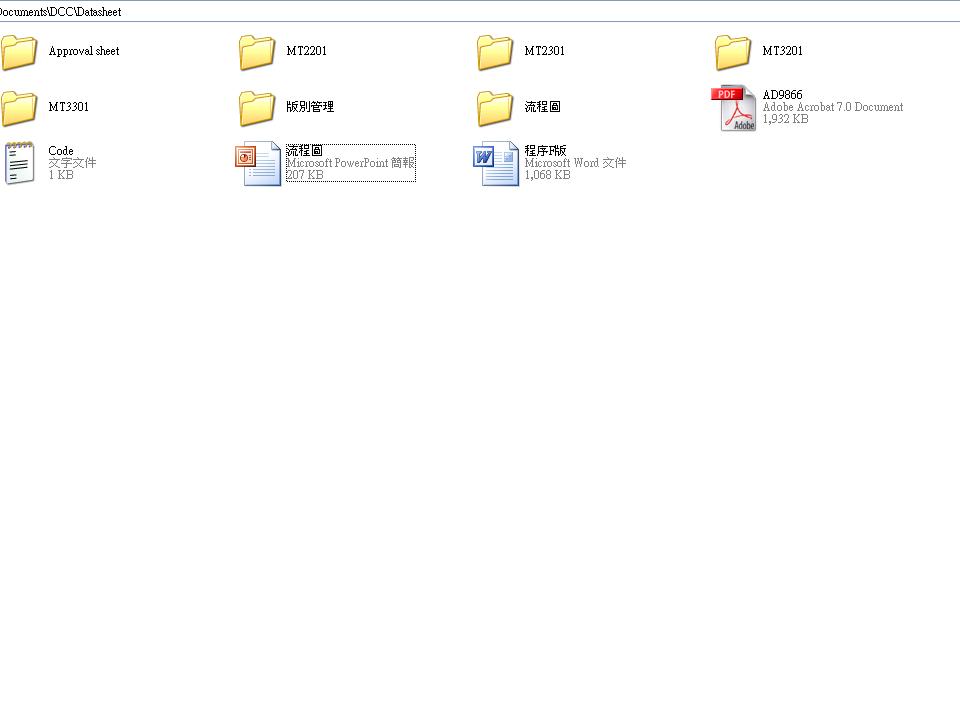The image size is (960, 720).
Task: Click the 'Microsoft Word 文件' file type text
Action: 575,163
